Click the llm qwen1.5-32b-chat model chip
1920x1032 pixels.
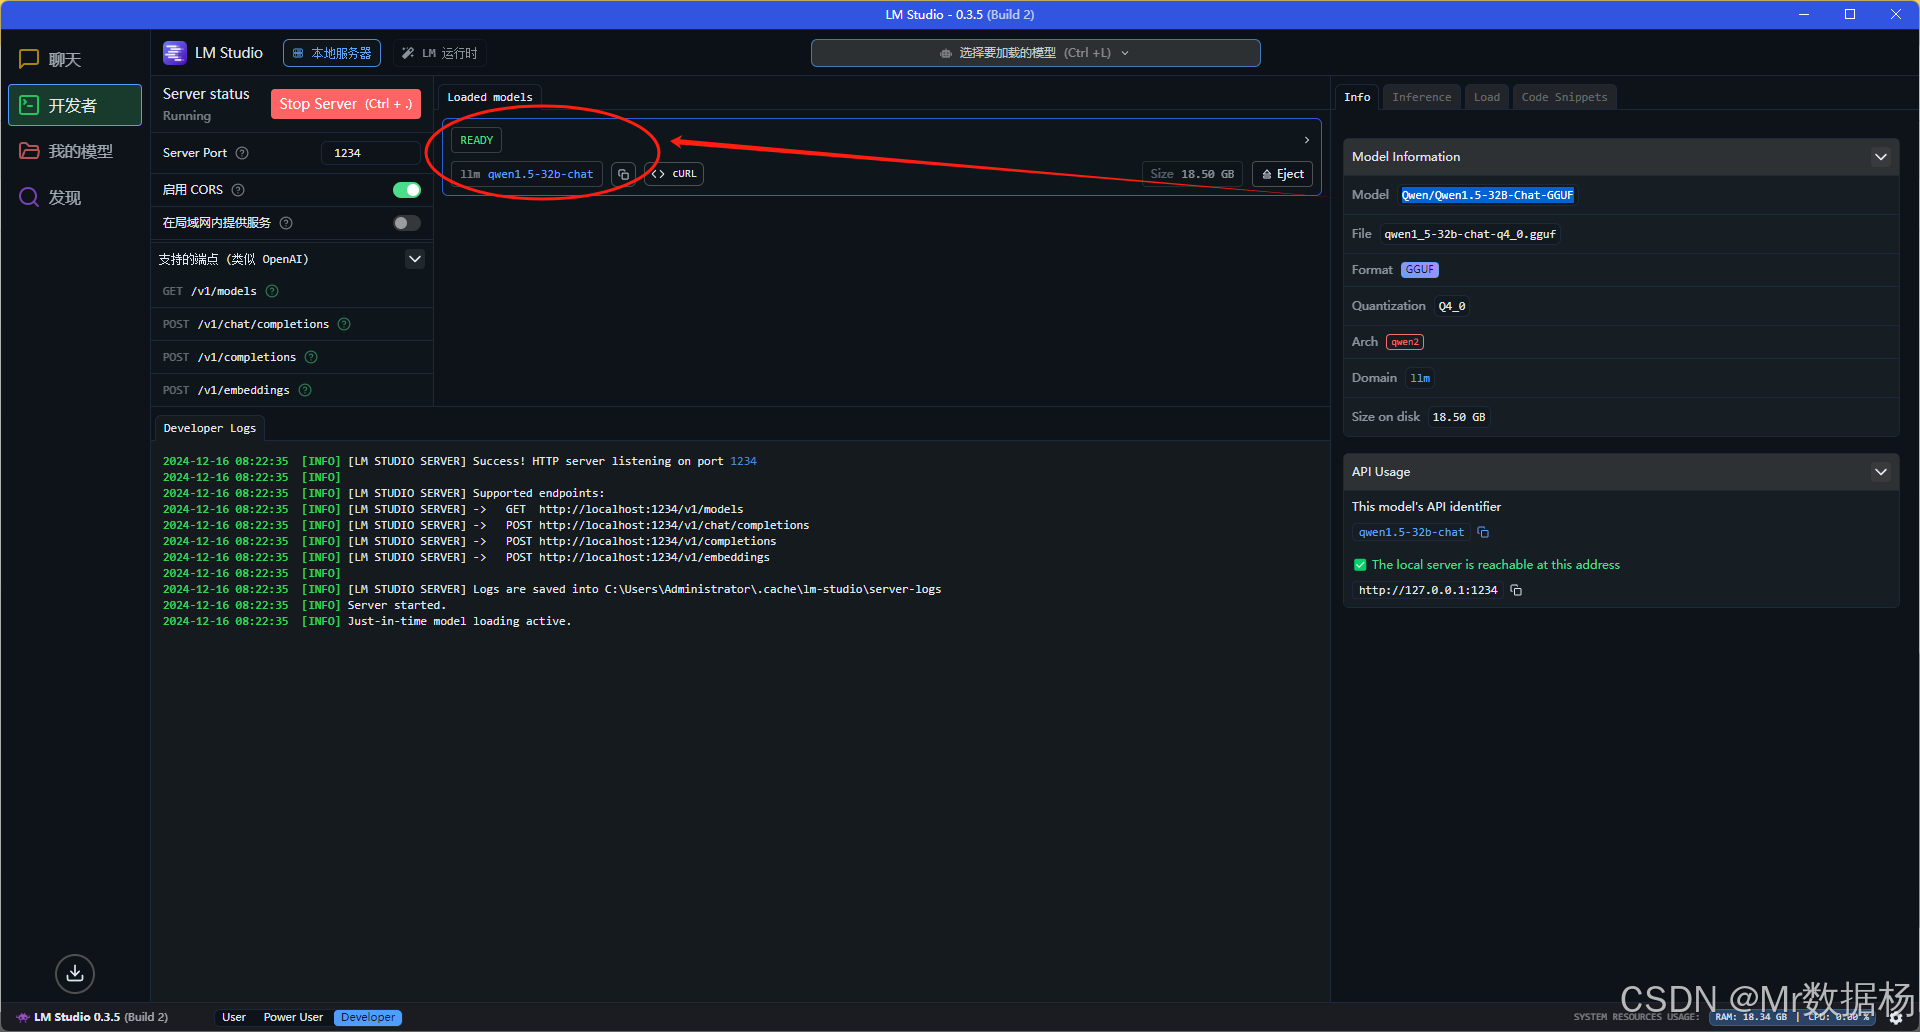click(x=527, y=174)
